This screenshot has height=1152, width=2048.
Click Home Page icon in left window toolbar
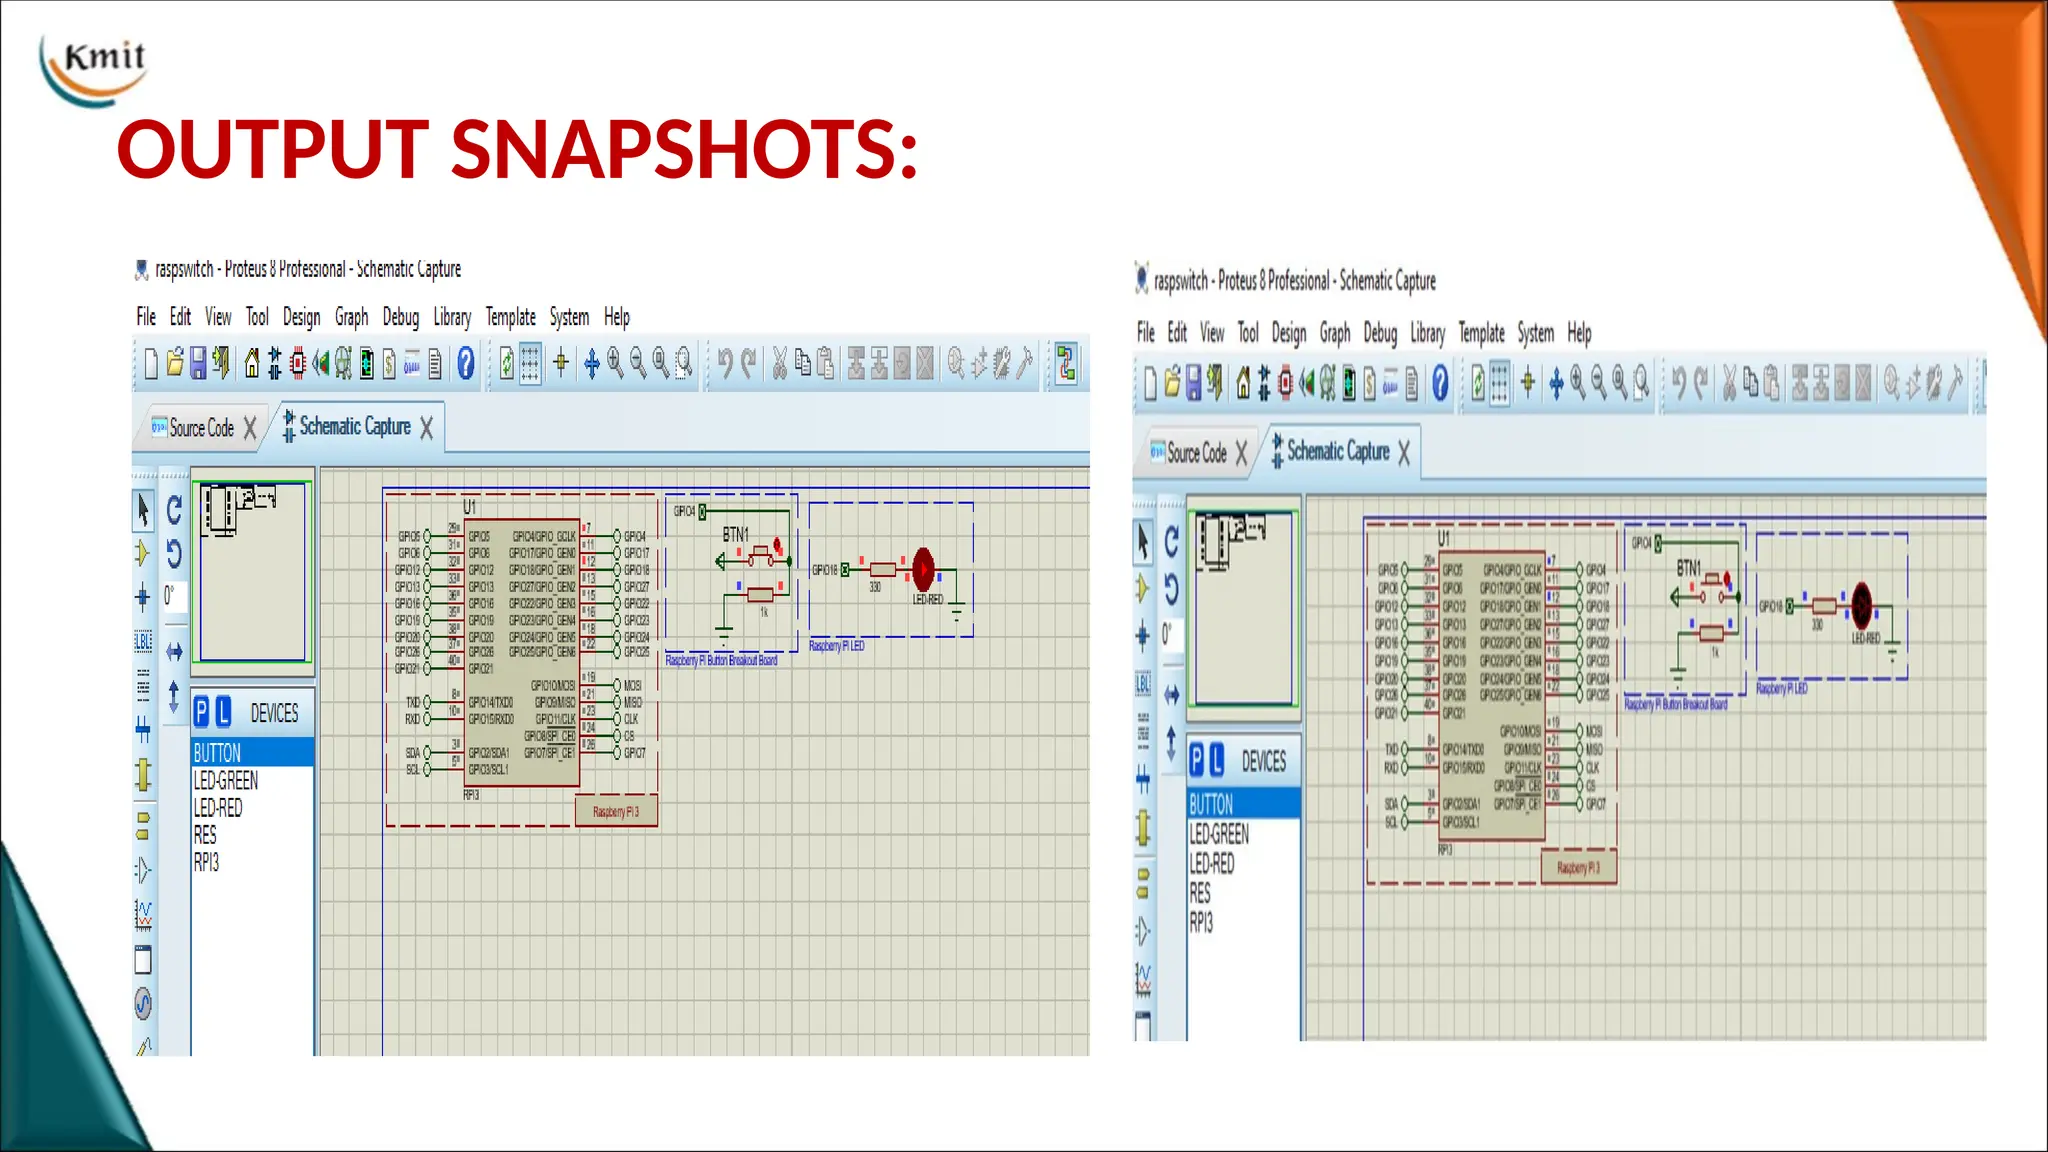[x=252, y=364]
